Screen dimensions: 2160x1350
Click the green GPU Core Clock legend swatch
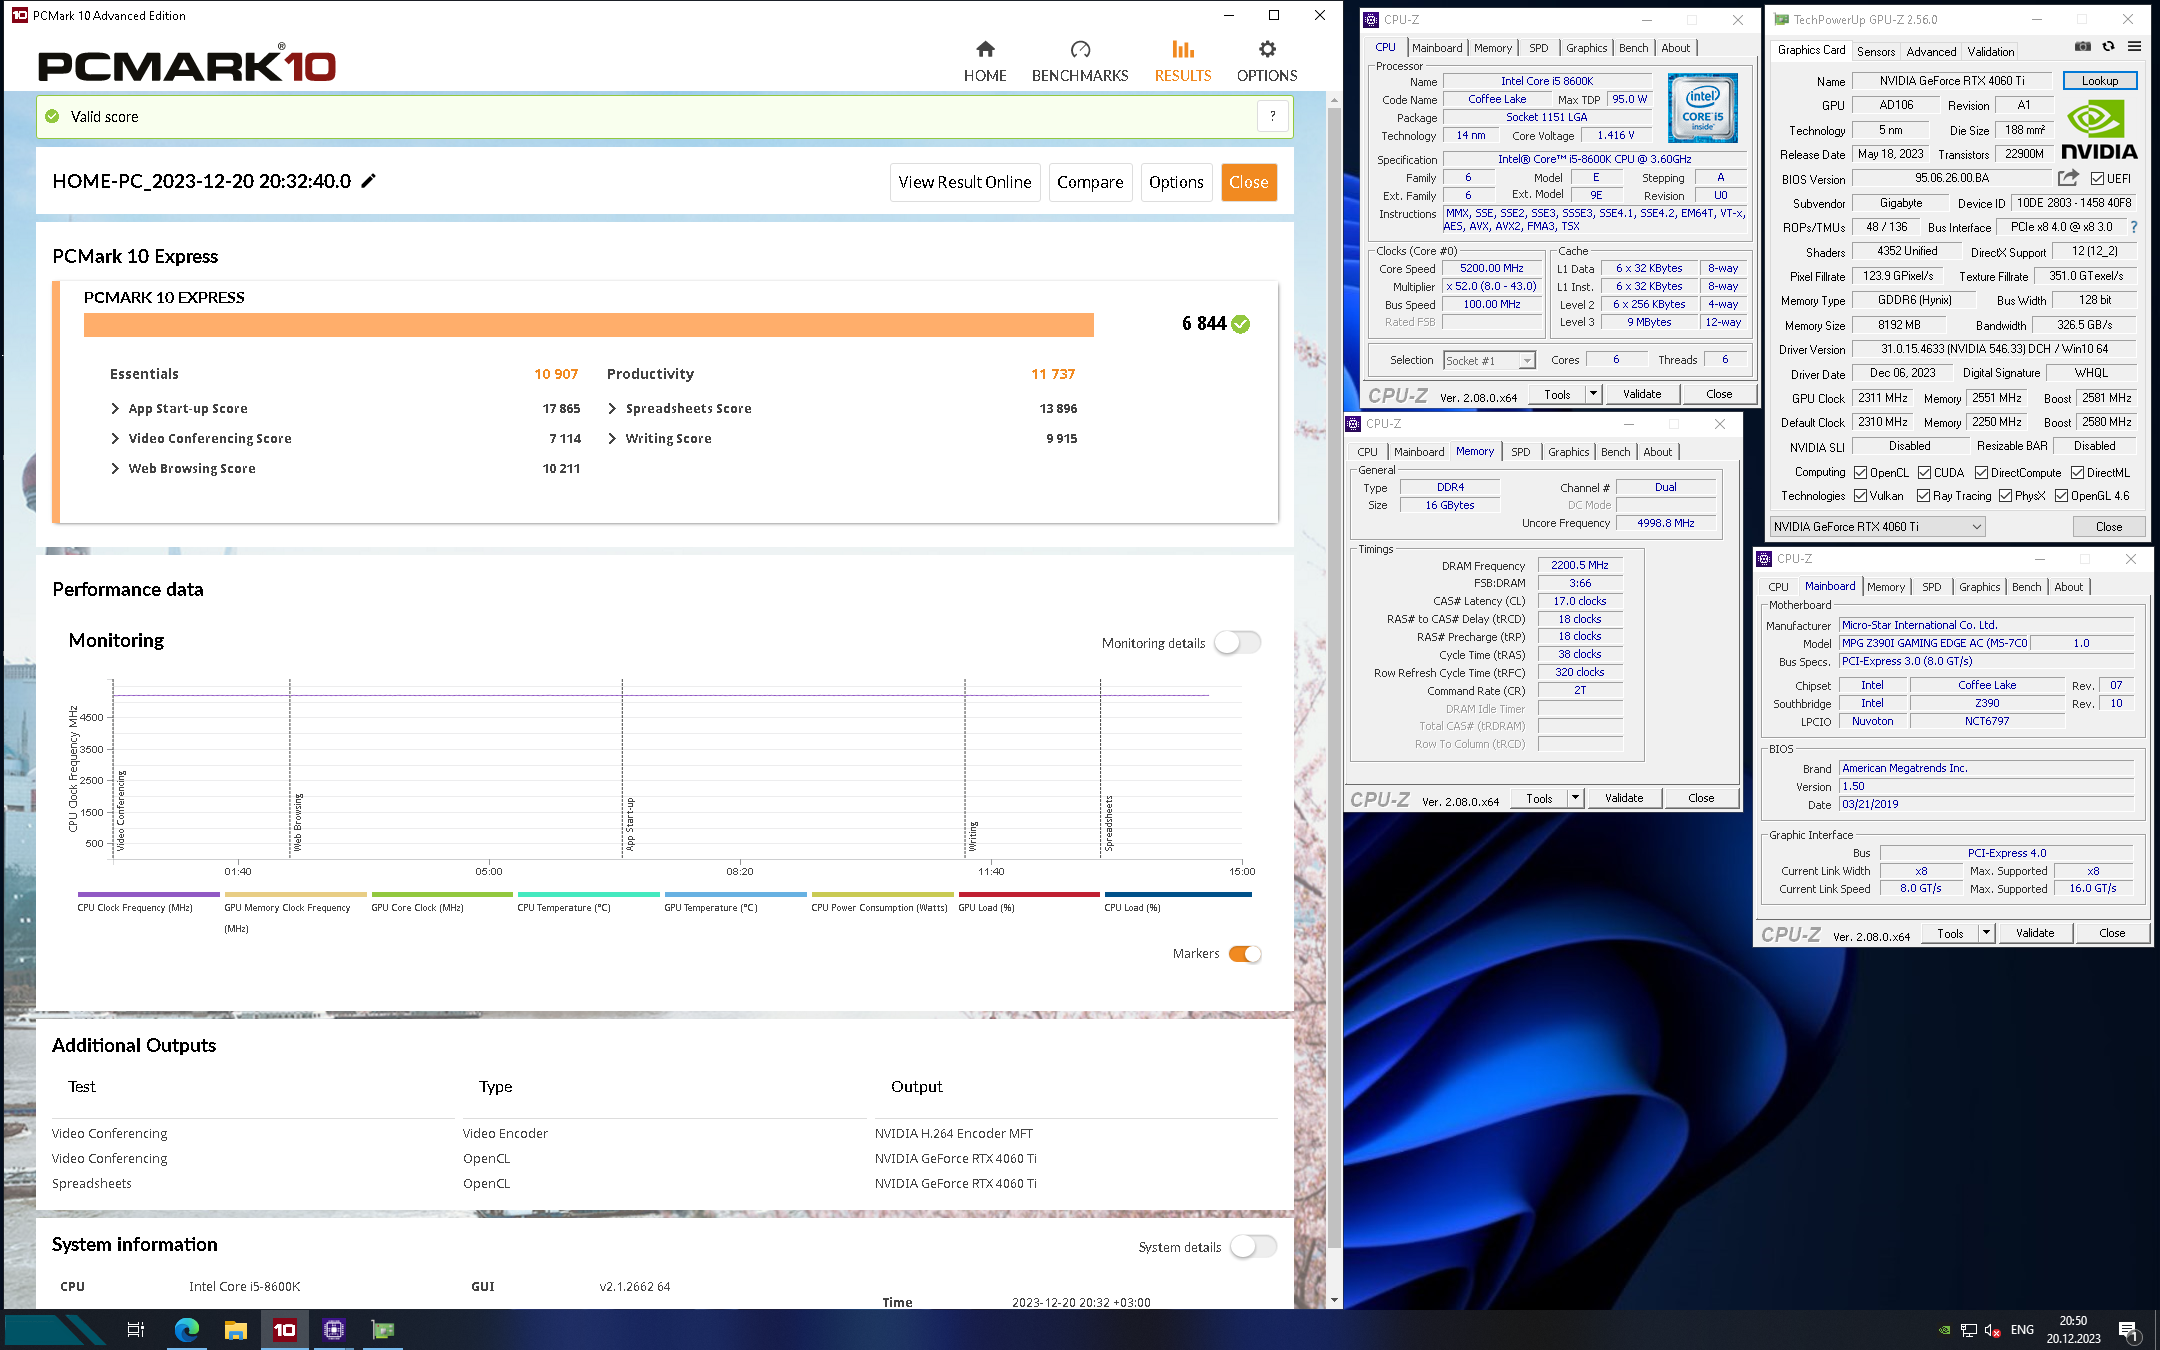(442, 894)
